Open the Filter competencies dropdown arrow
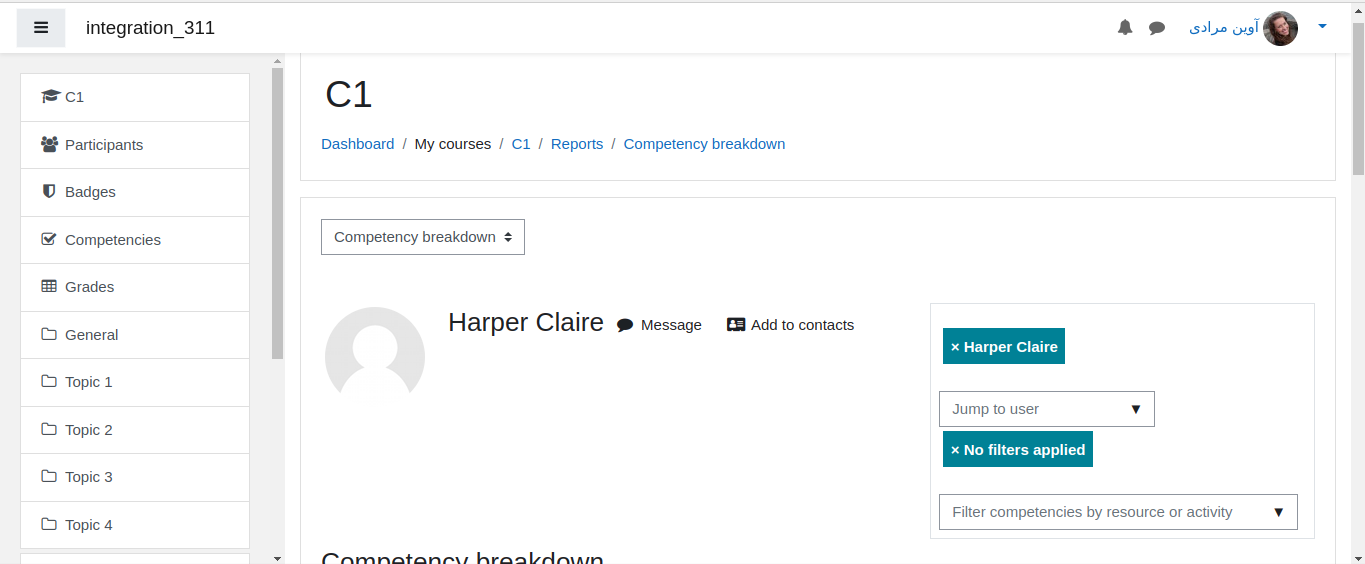This screenshot has height=564, width=1365. [x=1278, y=512]
